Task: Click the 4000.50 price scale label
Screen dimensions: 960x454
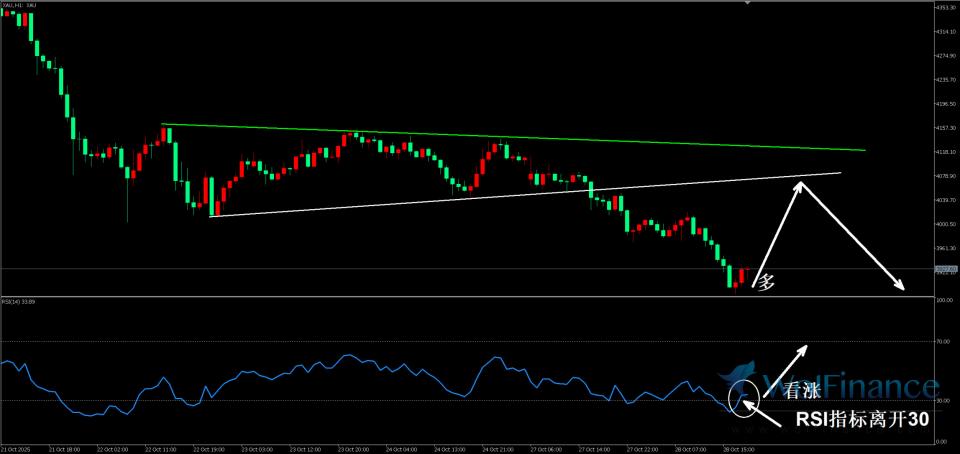Action: [945, 224]
